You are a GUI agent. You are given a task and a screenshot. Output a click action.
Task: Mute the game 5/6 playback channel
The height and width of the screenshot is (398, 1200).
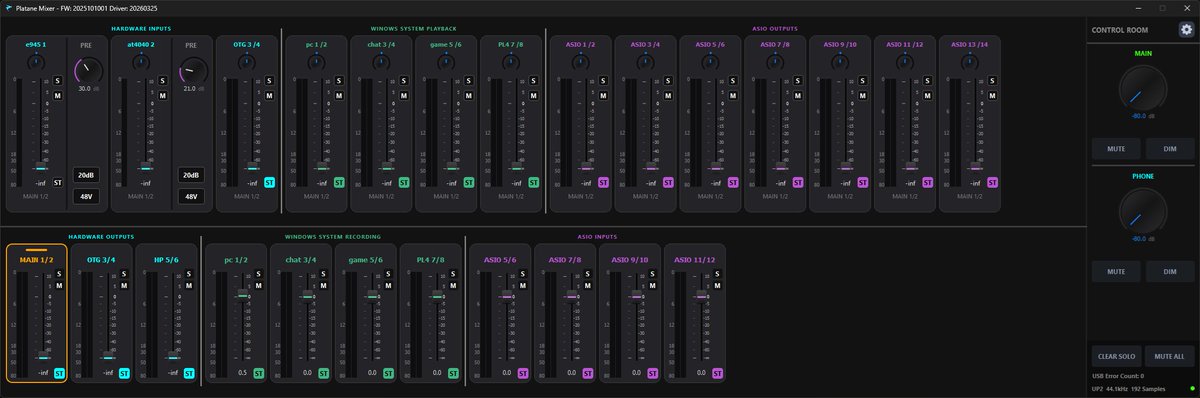pyautogui.click(x=468, y=96)
